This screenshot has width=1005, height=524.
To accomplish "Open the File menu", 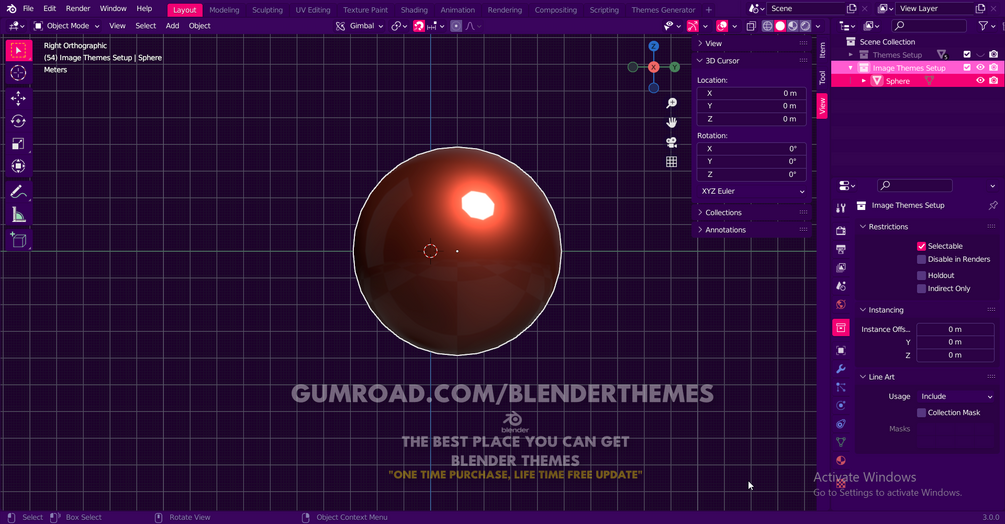I will point(28,9).
